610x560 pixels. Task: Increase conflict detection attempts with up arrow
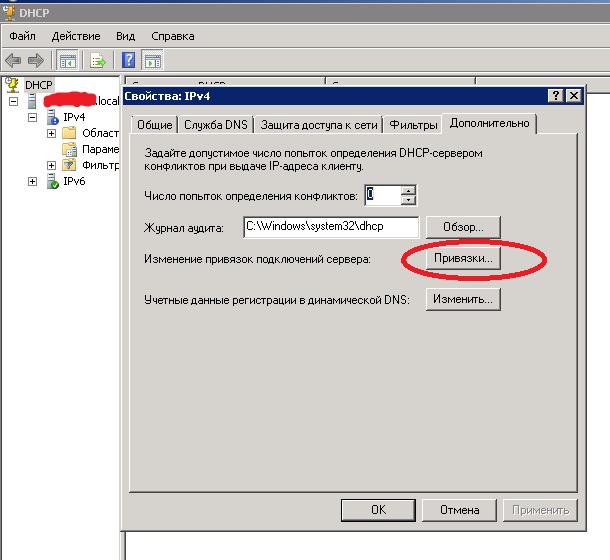(x=408, y=191)
